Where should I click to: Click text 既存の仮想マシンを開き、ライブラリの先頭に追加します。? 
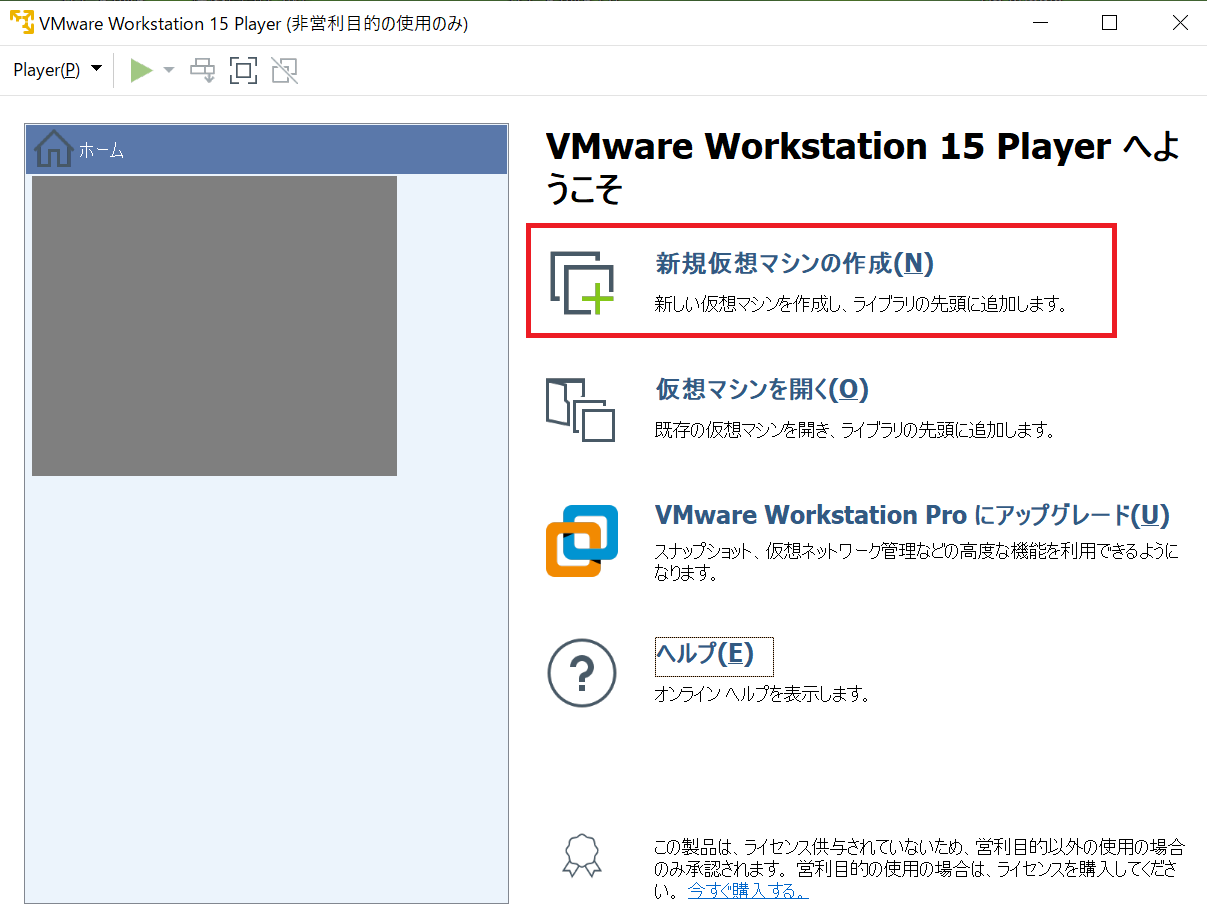pos(855,431)
